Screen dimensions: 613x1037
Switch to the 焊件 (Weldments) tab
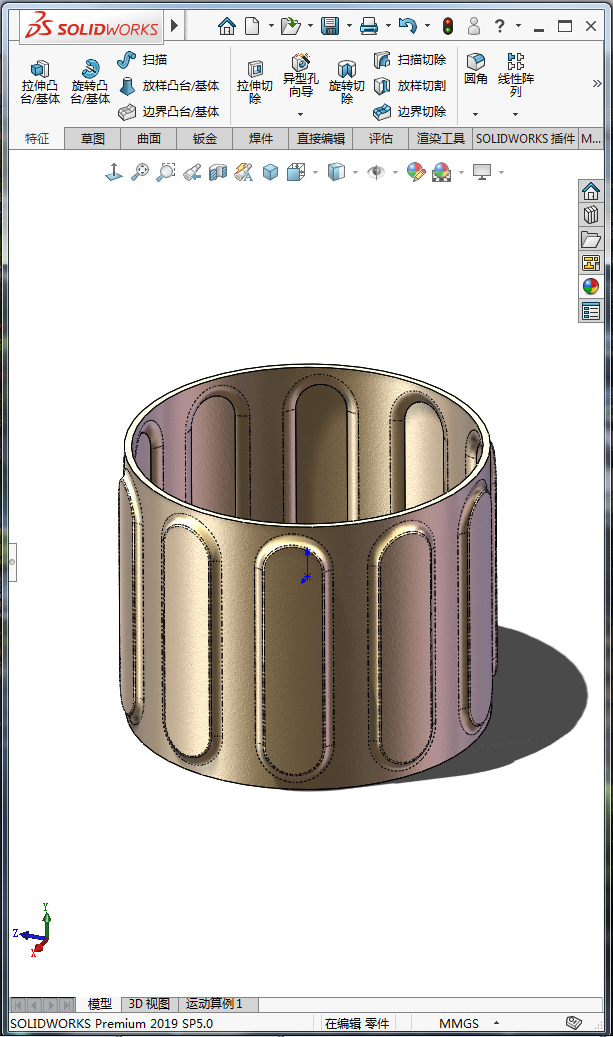pos(261,138)
